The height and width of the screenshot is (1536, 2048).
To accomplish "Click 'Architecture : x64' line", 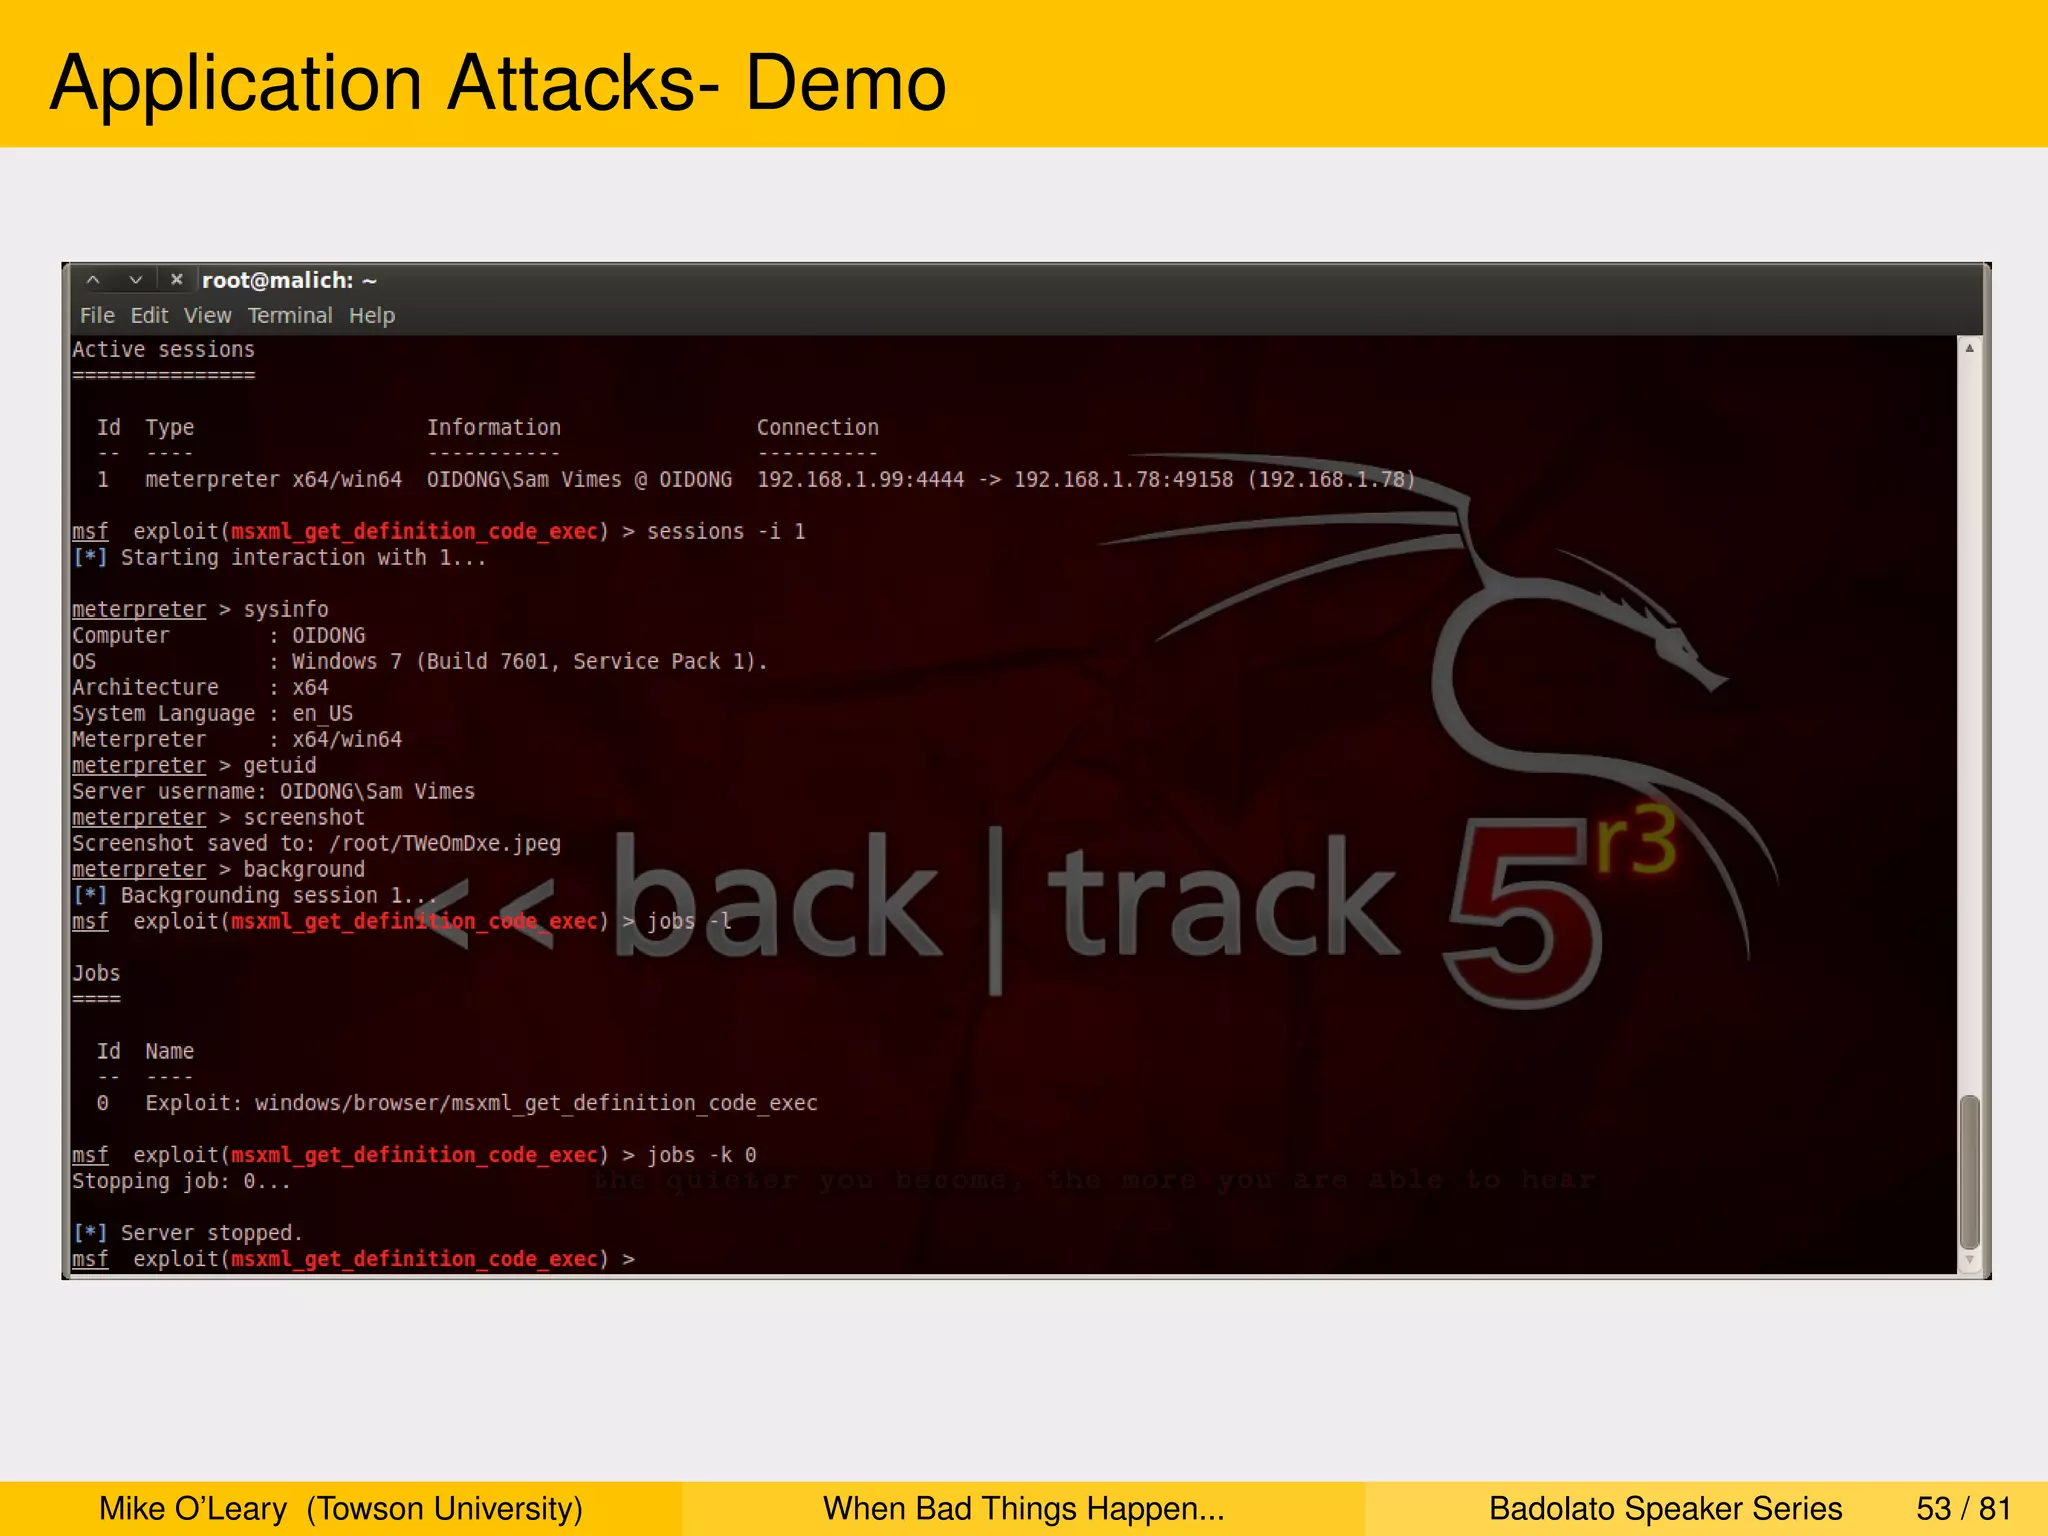I will [200, 688].
